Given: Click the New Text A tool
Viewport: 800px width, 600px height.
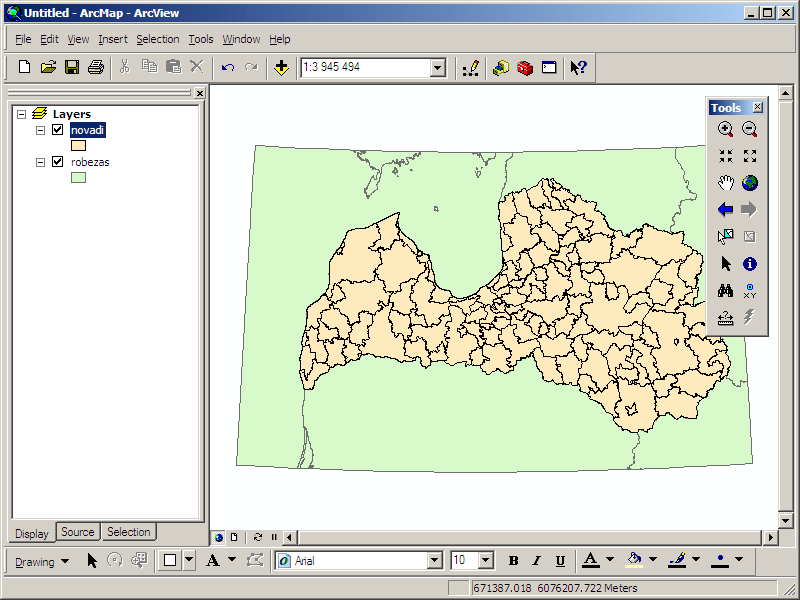Looking at the screenshot, I should [212, 561].
